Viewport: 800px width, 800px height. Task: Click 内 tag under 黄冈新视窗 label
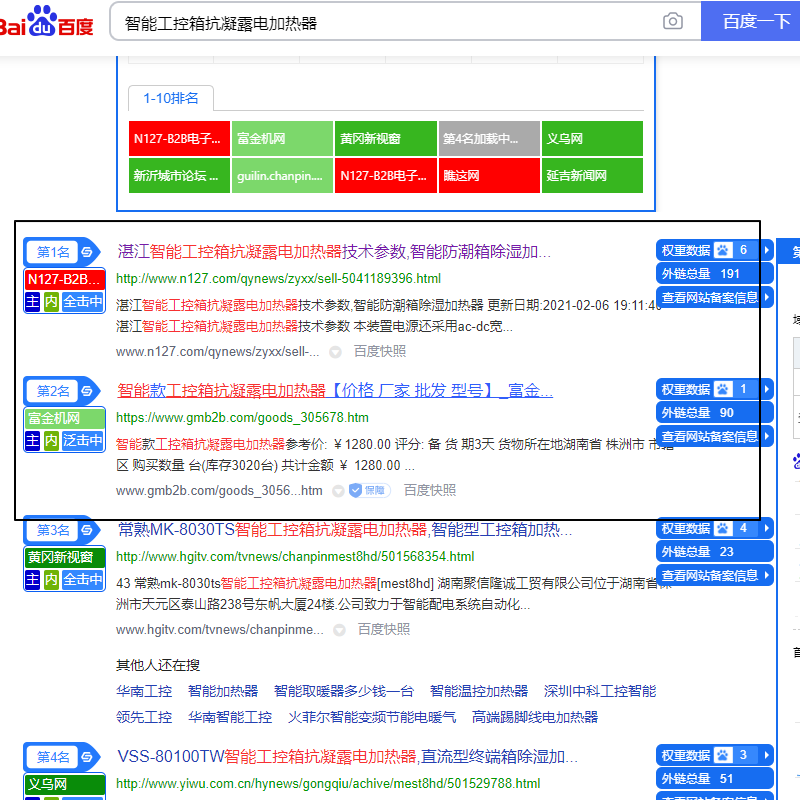(x=51, y=580)
